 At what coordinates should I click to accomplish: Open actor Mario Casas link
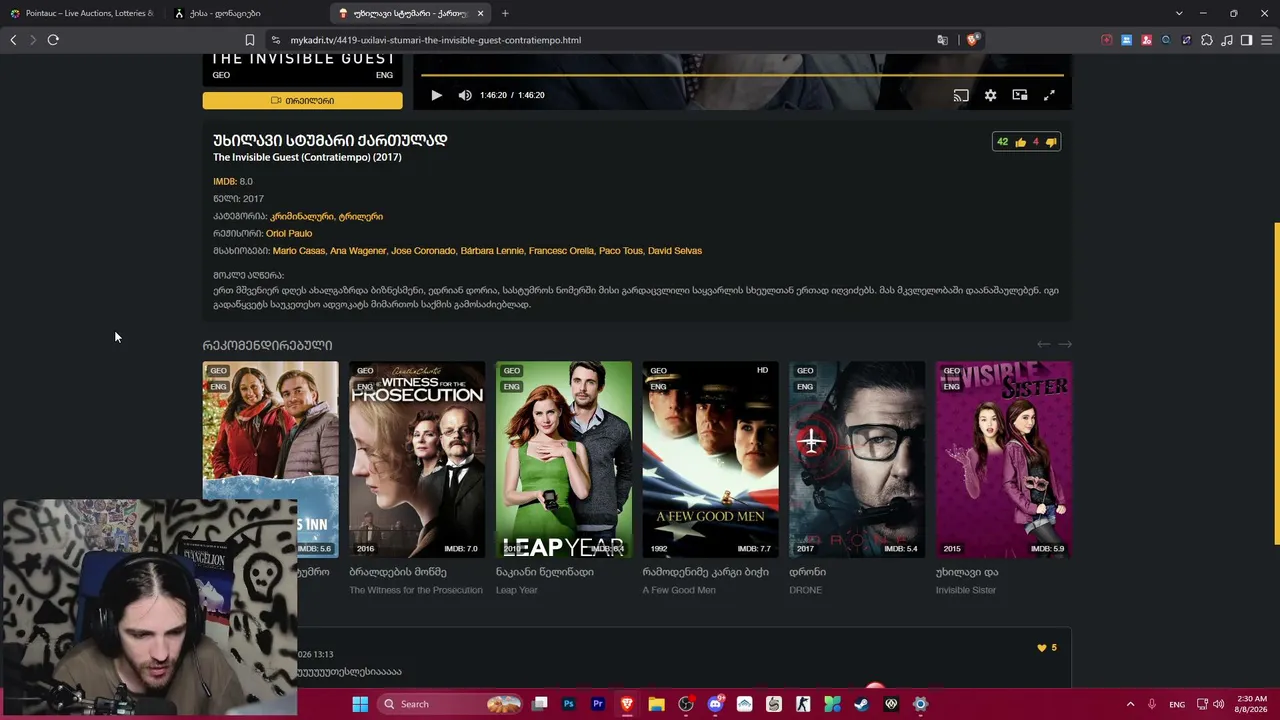299,251
